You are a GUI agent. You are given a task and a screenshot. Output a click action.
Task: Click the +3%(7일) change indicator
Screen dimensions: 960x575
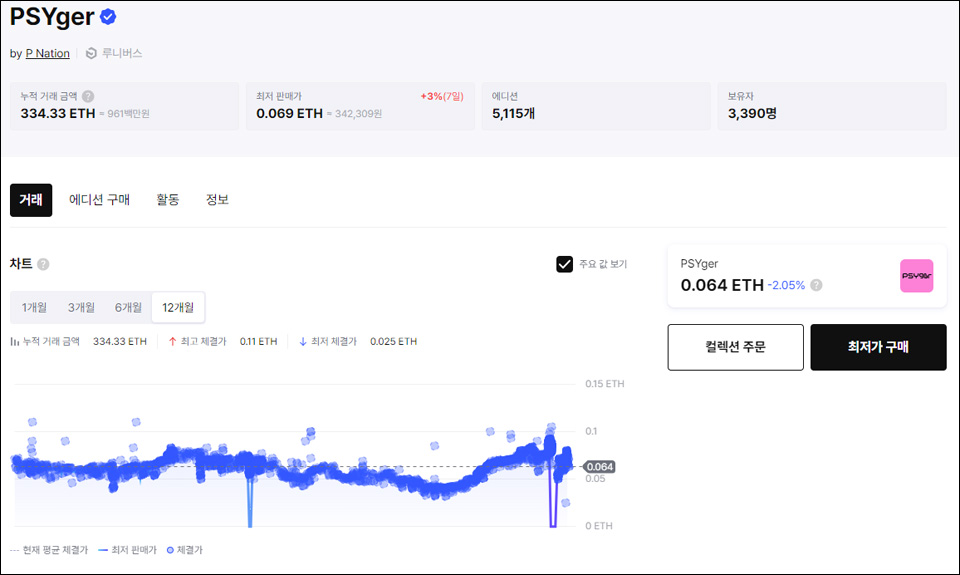[442, 96]
